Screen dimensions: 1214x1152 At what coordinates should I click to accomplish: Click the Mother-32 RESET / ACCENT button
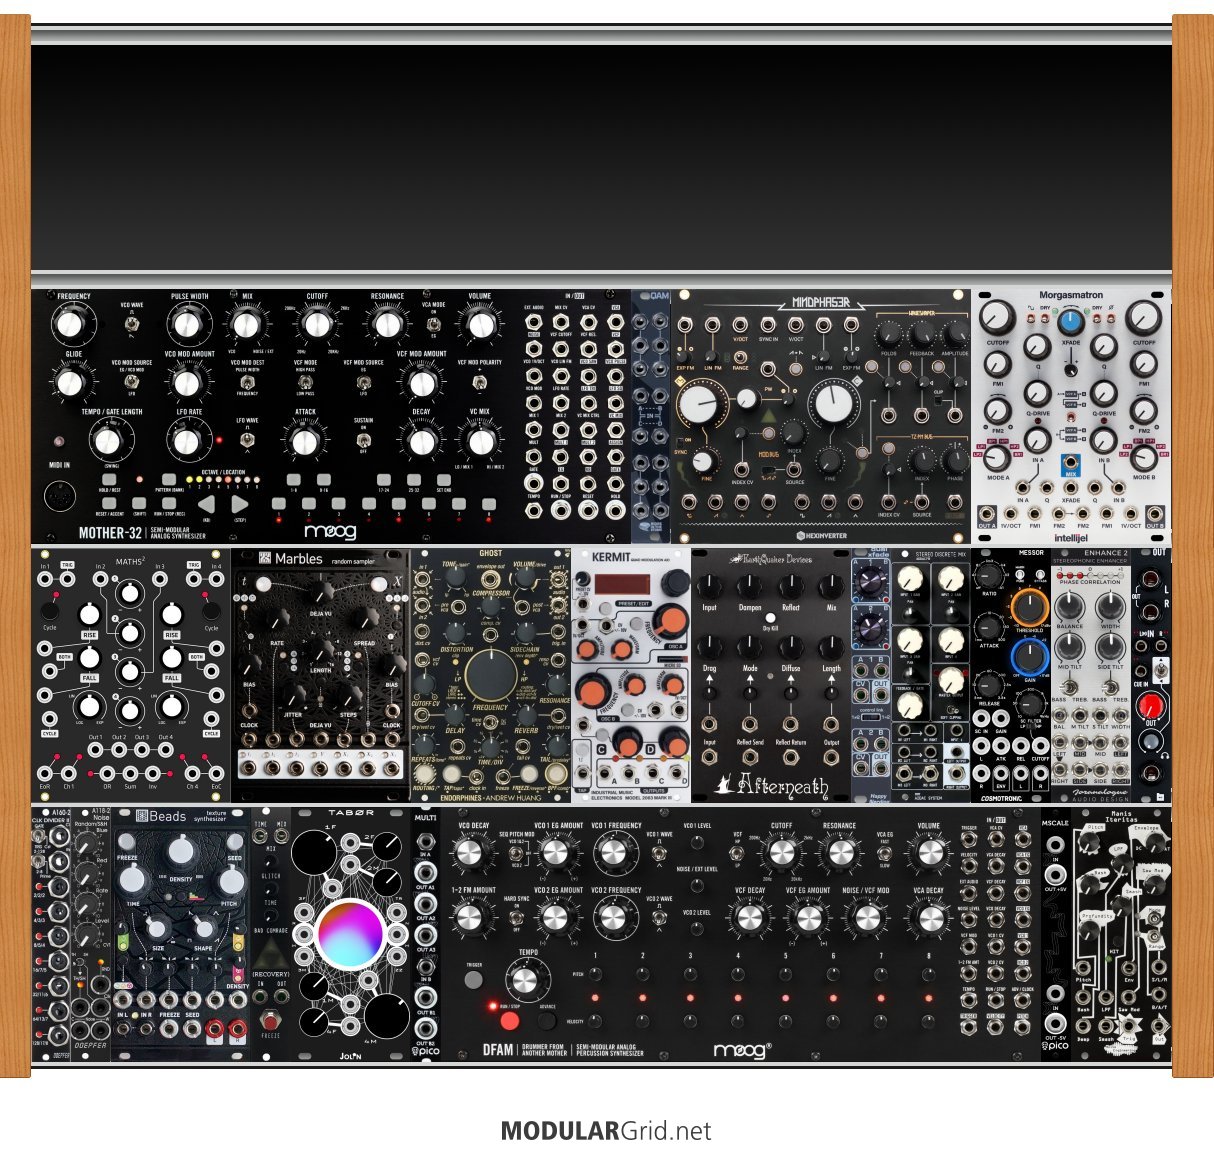[110, 504]
